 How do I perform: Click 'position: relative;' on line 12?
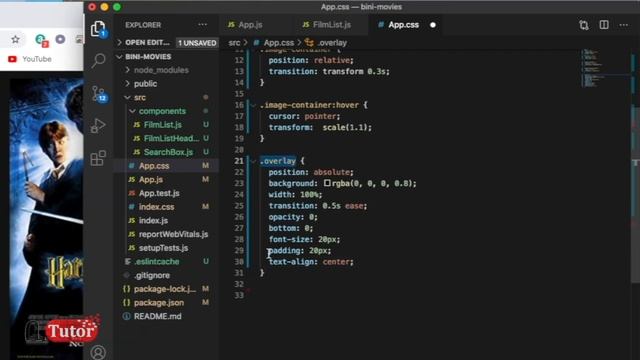311,60
